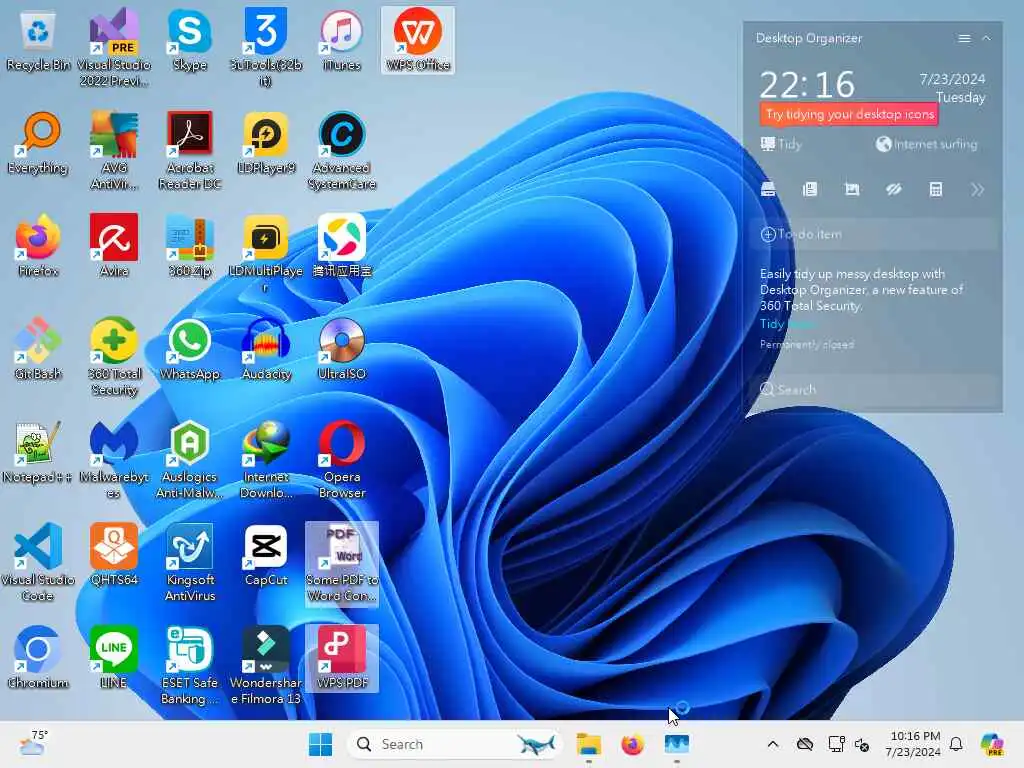1024x768 pixels.
Task: Open Internet surfing in Desktop Organizer
Action: click(927, 144)
